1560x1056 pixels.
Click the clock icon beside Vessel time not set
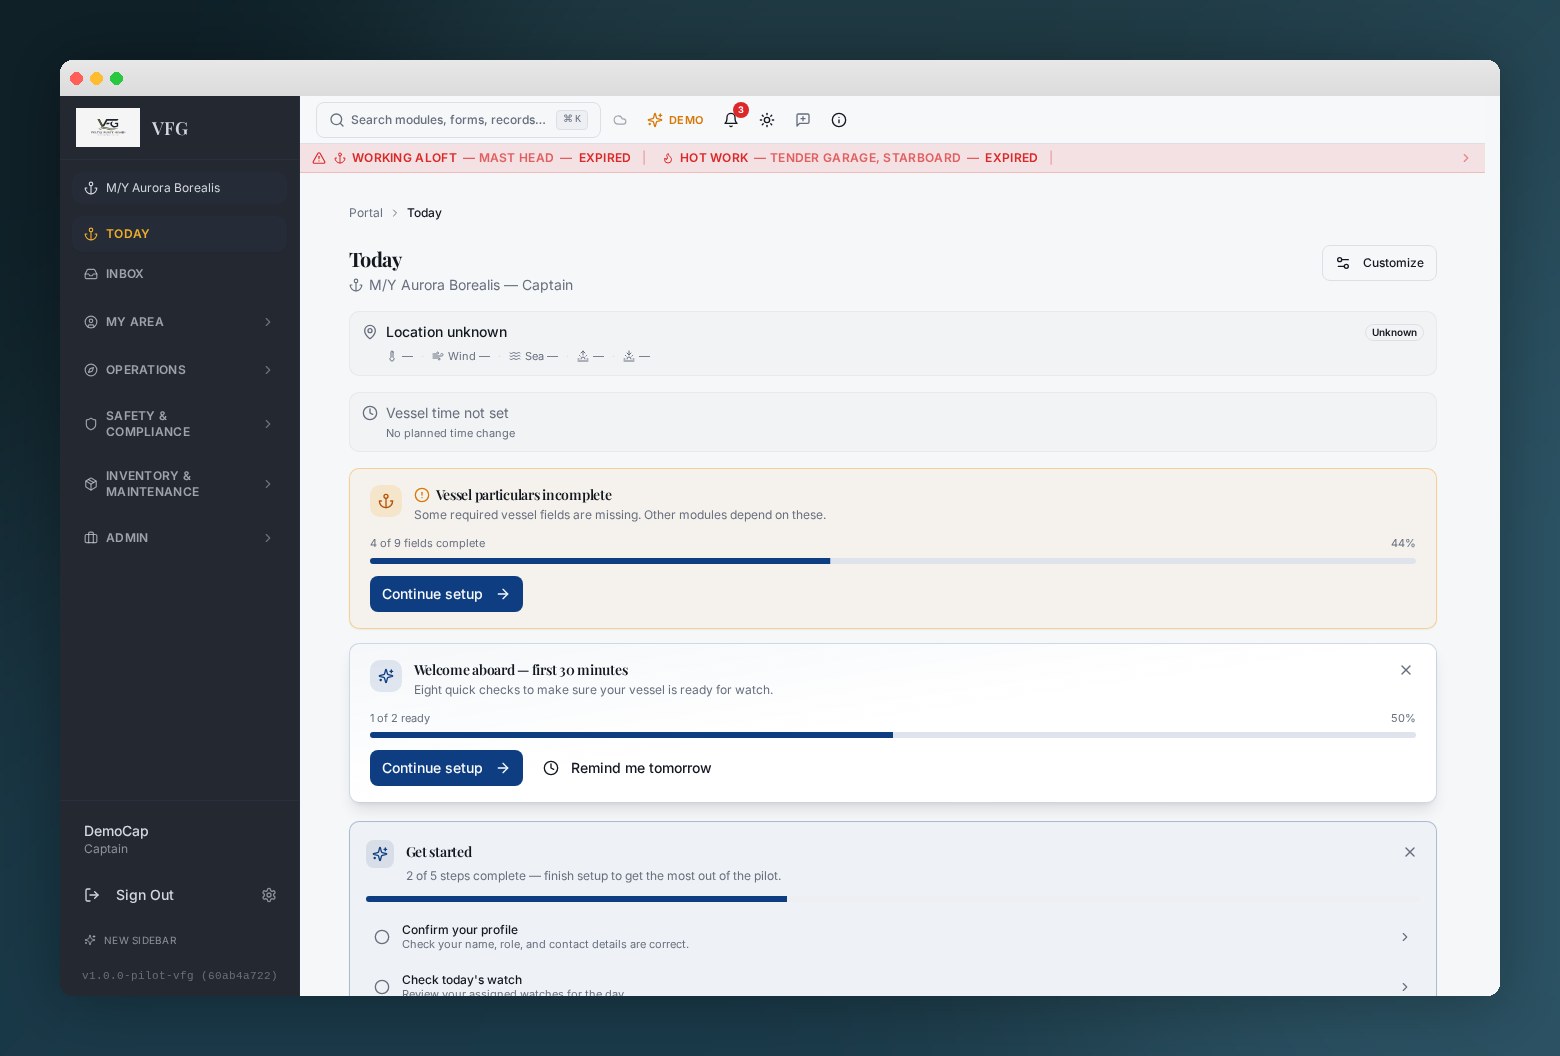tap(370, 413)
